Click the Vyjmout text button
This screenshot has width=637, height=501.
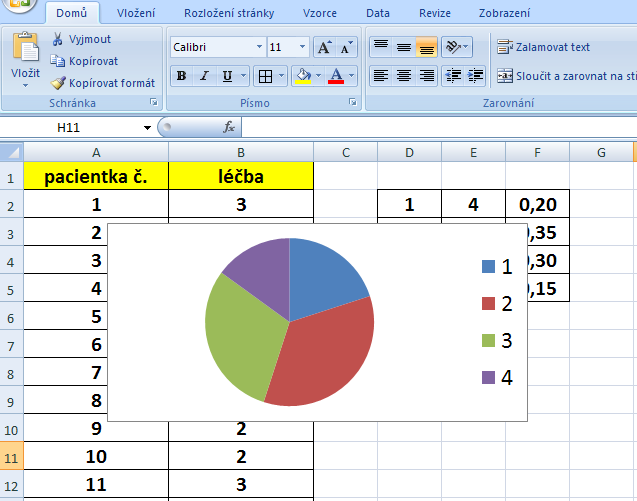coord(90,39)
